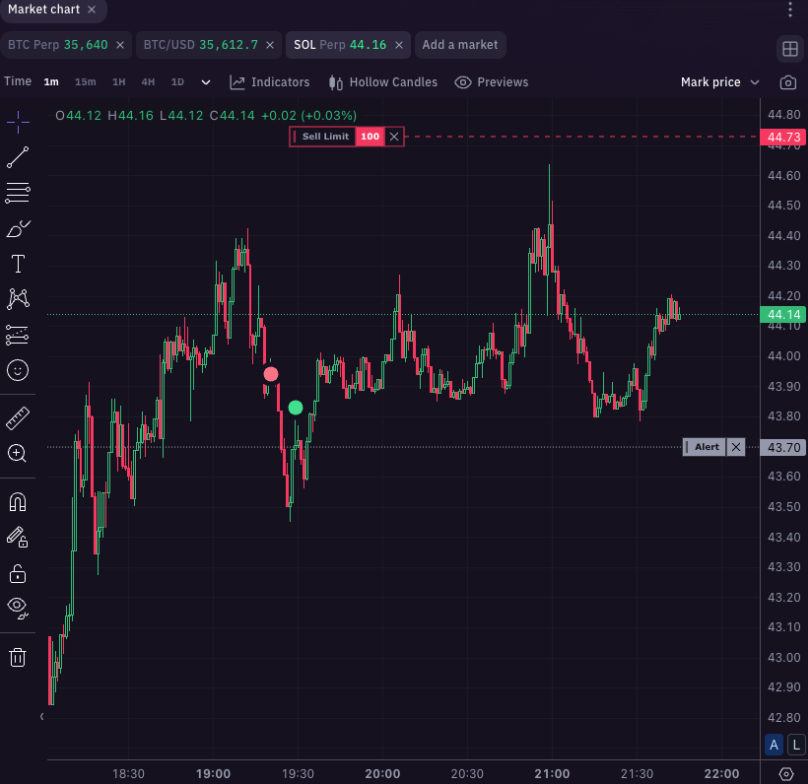Viewport: 808px width, 784px height.
Task: Select the 1m time interval
Action: [x=51, y=82]
